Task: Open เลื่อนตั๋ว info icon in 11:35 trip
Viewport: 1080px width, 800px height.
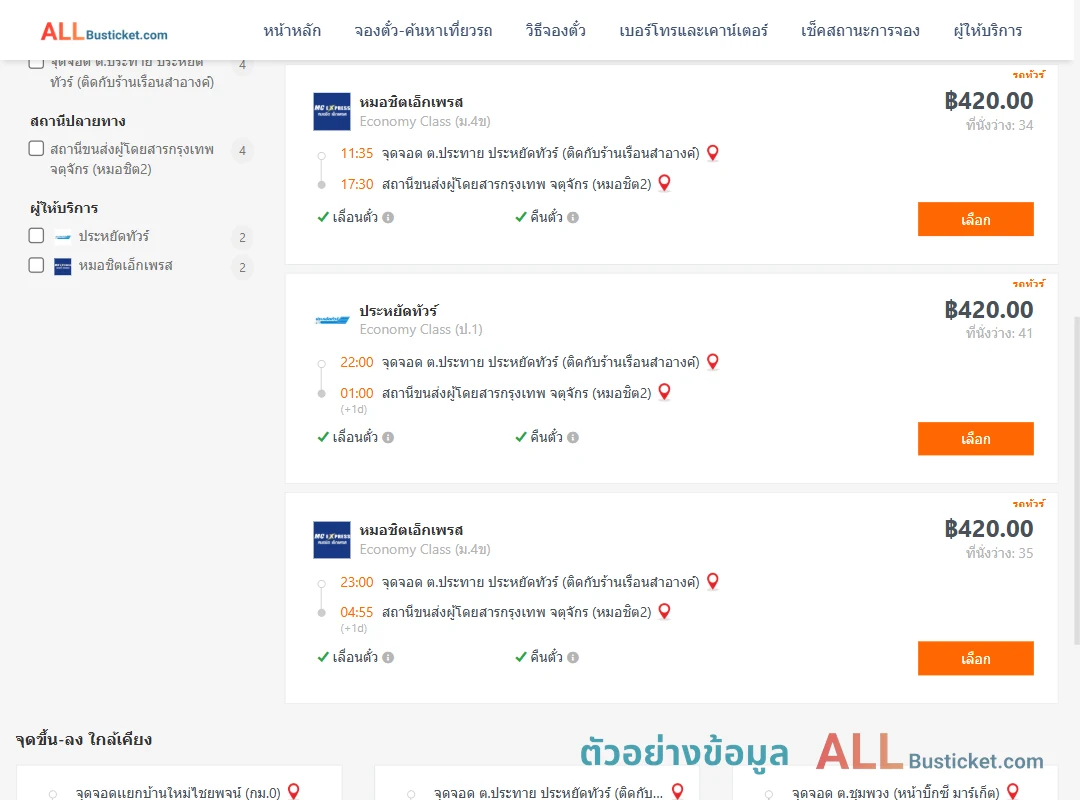Action: [388, 218]
